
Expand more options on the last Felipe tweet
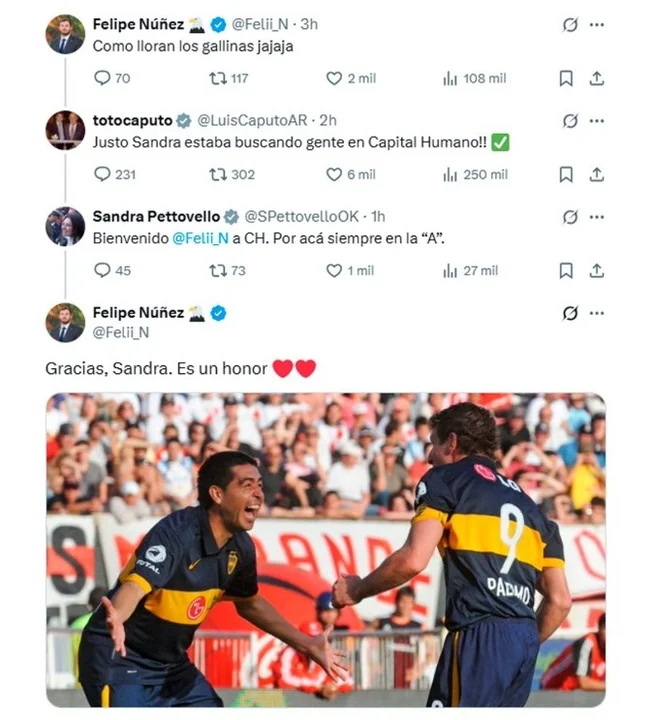[597, 313]
